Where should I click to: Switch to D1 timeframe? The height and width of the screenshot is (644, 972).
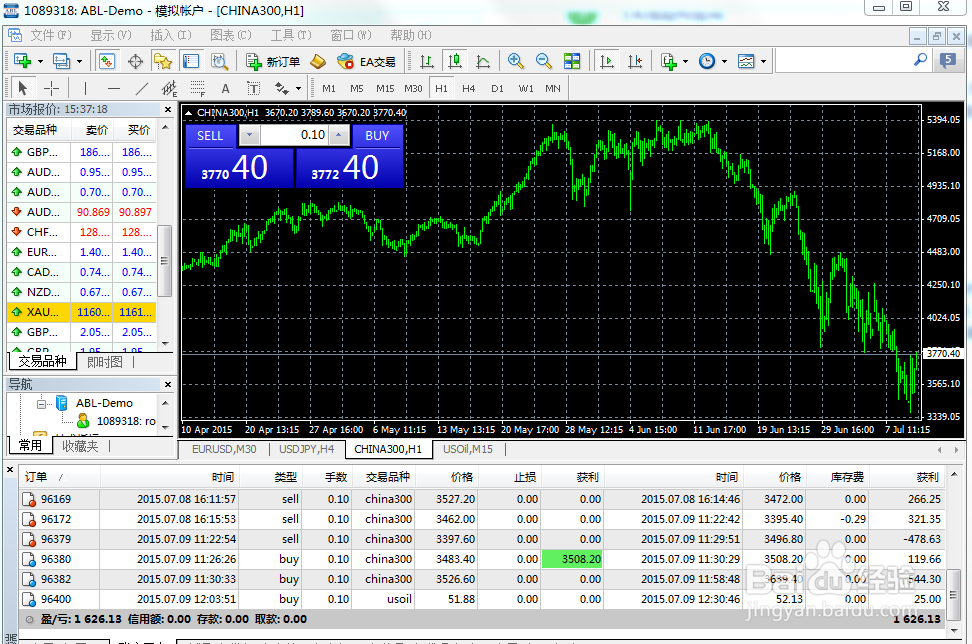(497, 88)
